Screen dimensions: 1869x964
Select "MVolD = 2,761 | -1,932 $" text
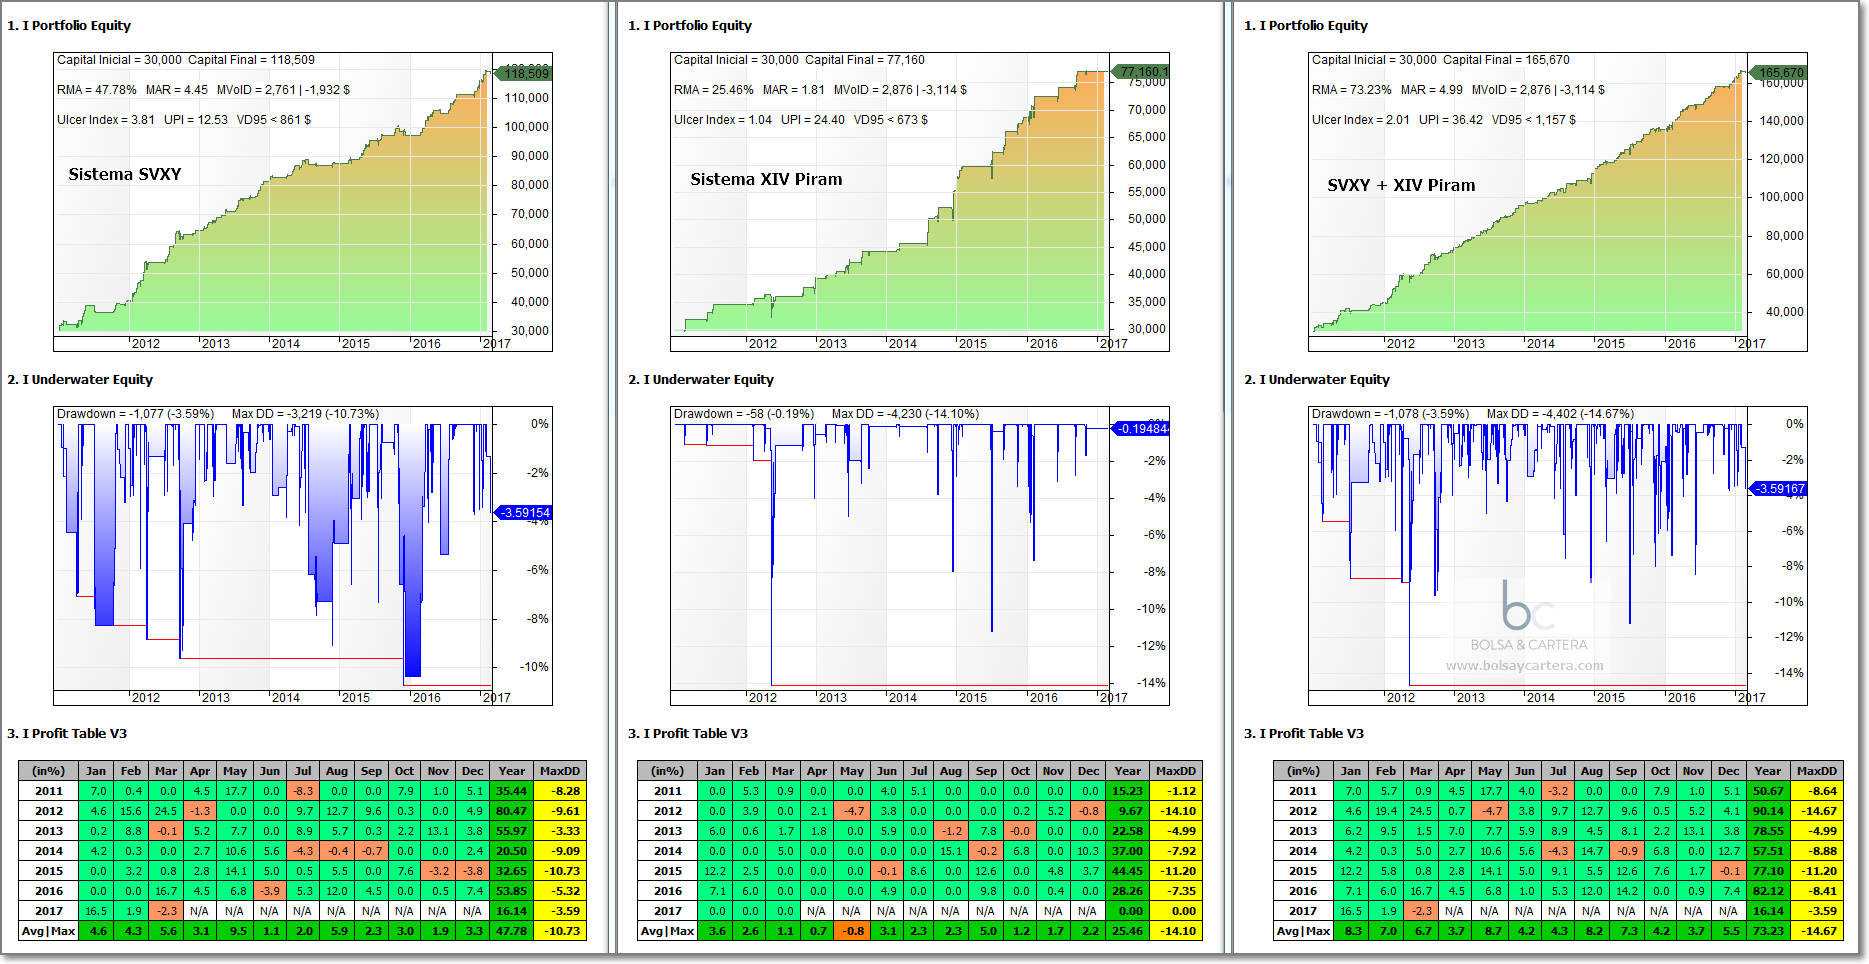tap(284, 90)
